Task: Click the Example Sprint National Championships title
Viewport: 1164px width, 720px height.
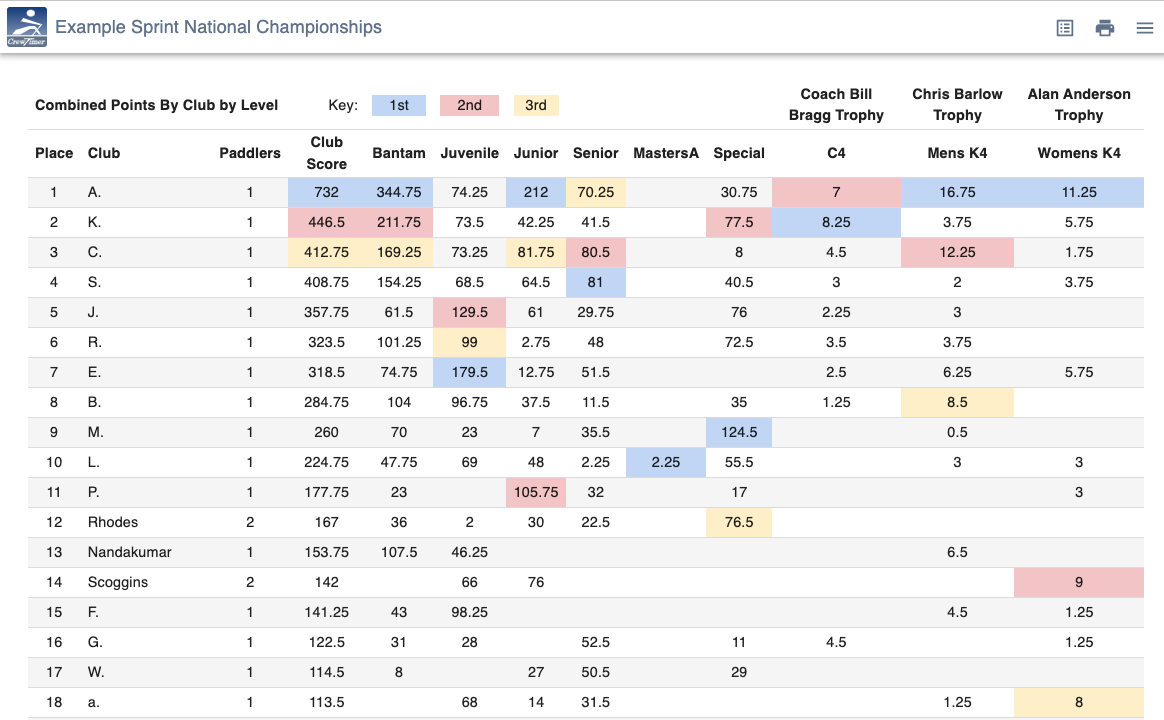Action: point(218,27)
